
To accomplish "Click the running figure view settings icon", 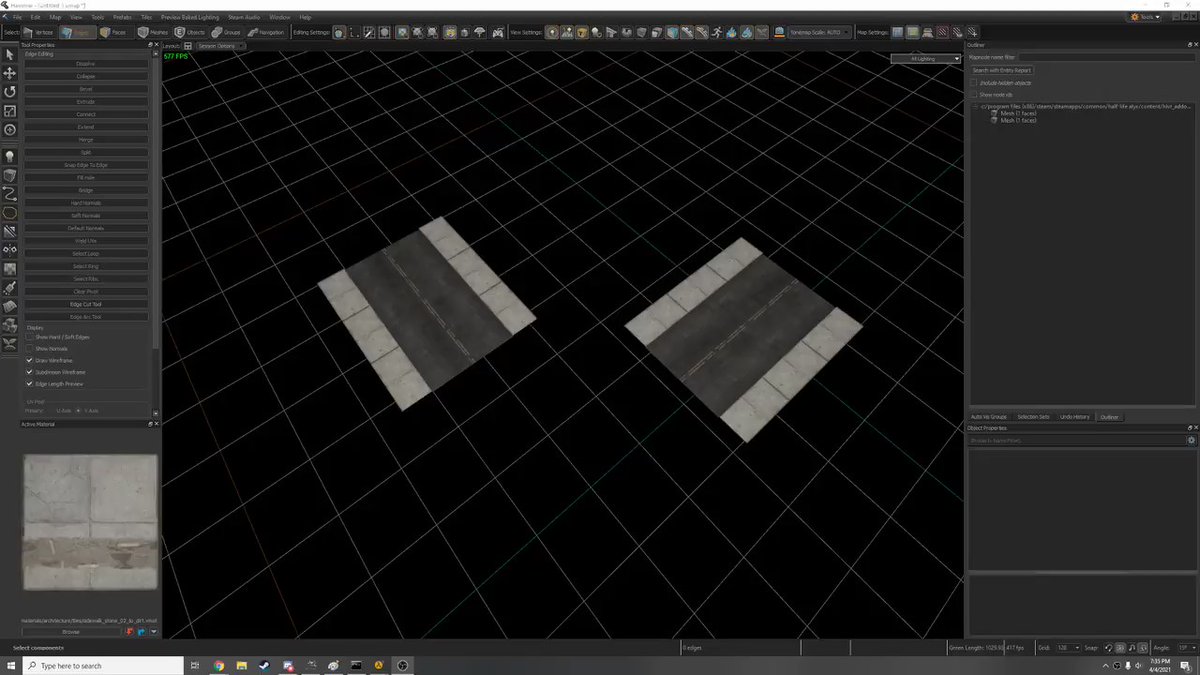I will coord(716,32).
